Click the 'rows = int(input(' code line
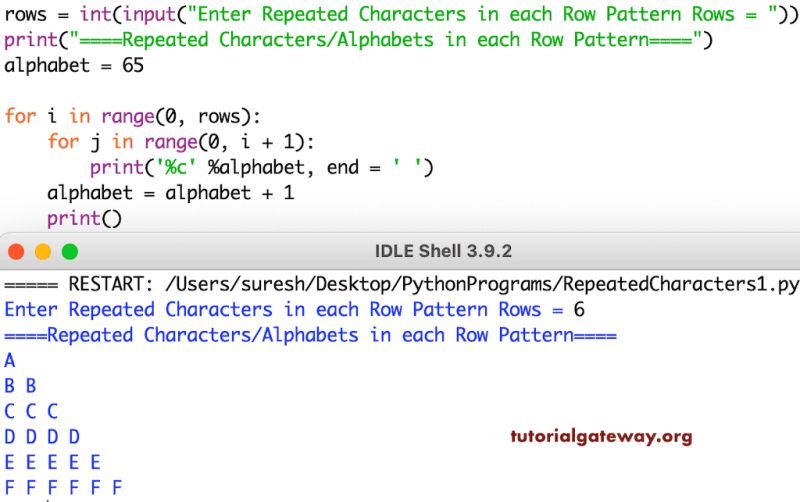 [x=400, y=14]
